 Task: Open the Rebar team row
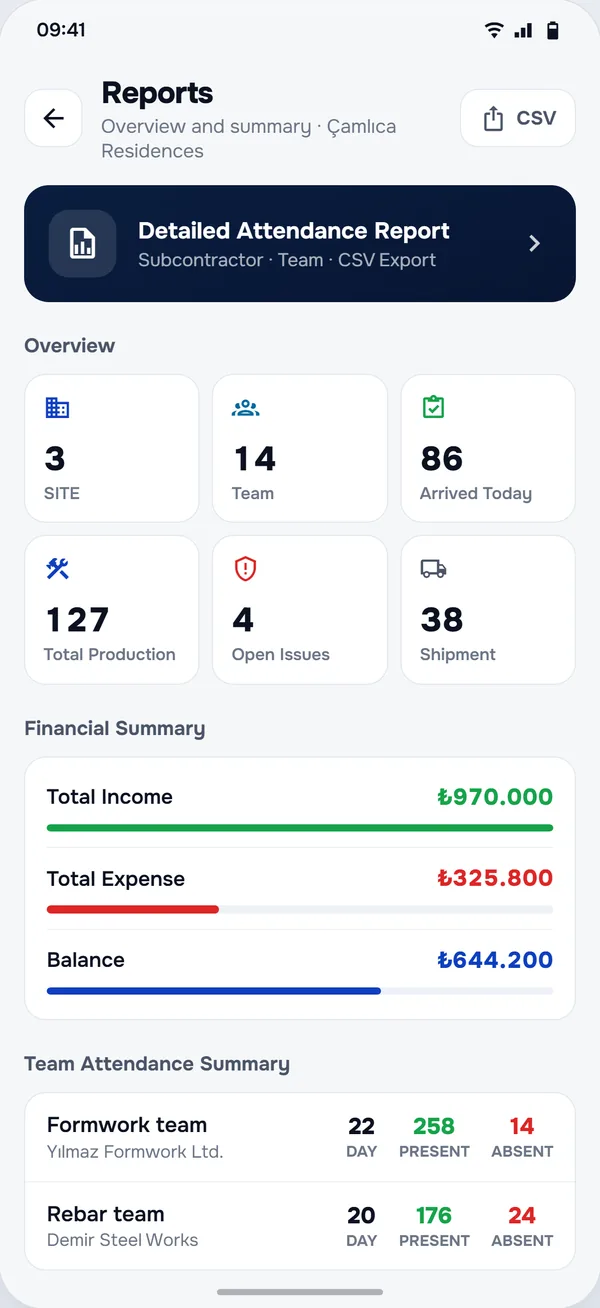click(x=300, y=1226)
